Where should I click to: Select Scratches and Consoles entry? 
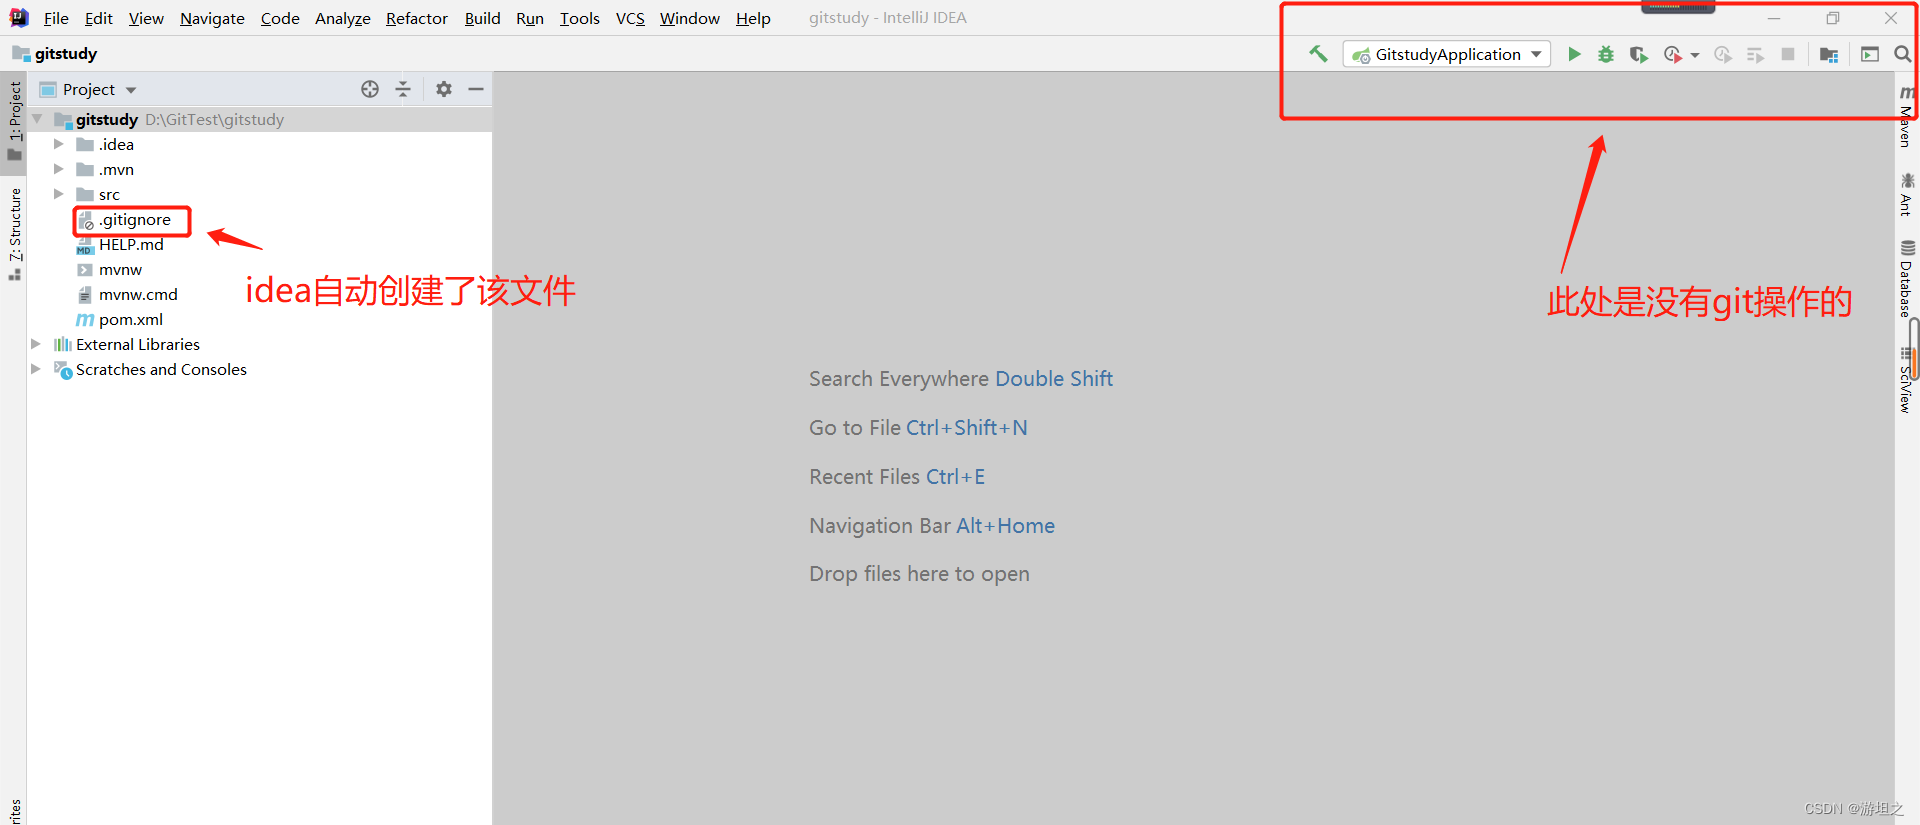[161, 369]
